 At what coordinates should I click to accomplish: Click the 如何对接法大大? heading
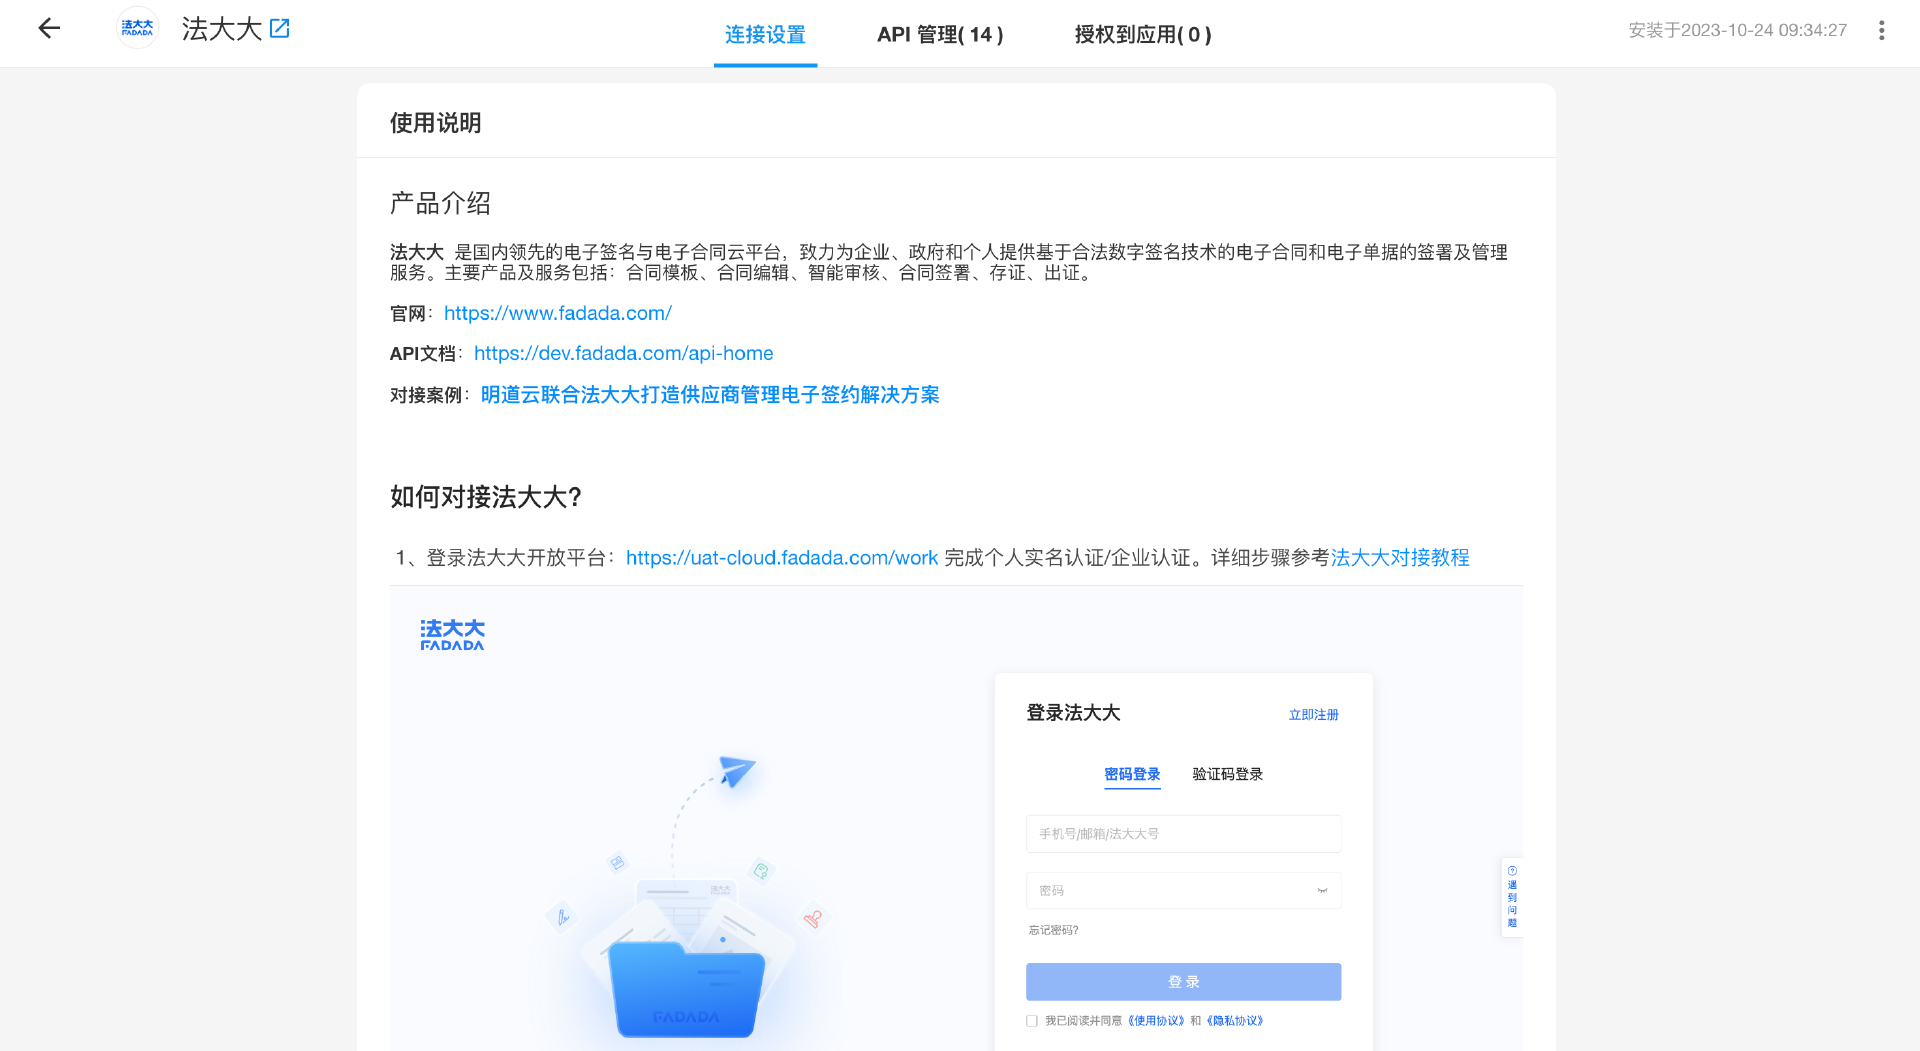point(486,497)
